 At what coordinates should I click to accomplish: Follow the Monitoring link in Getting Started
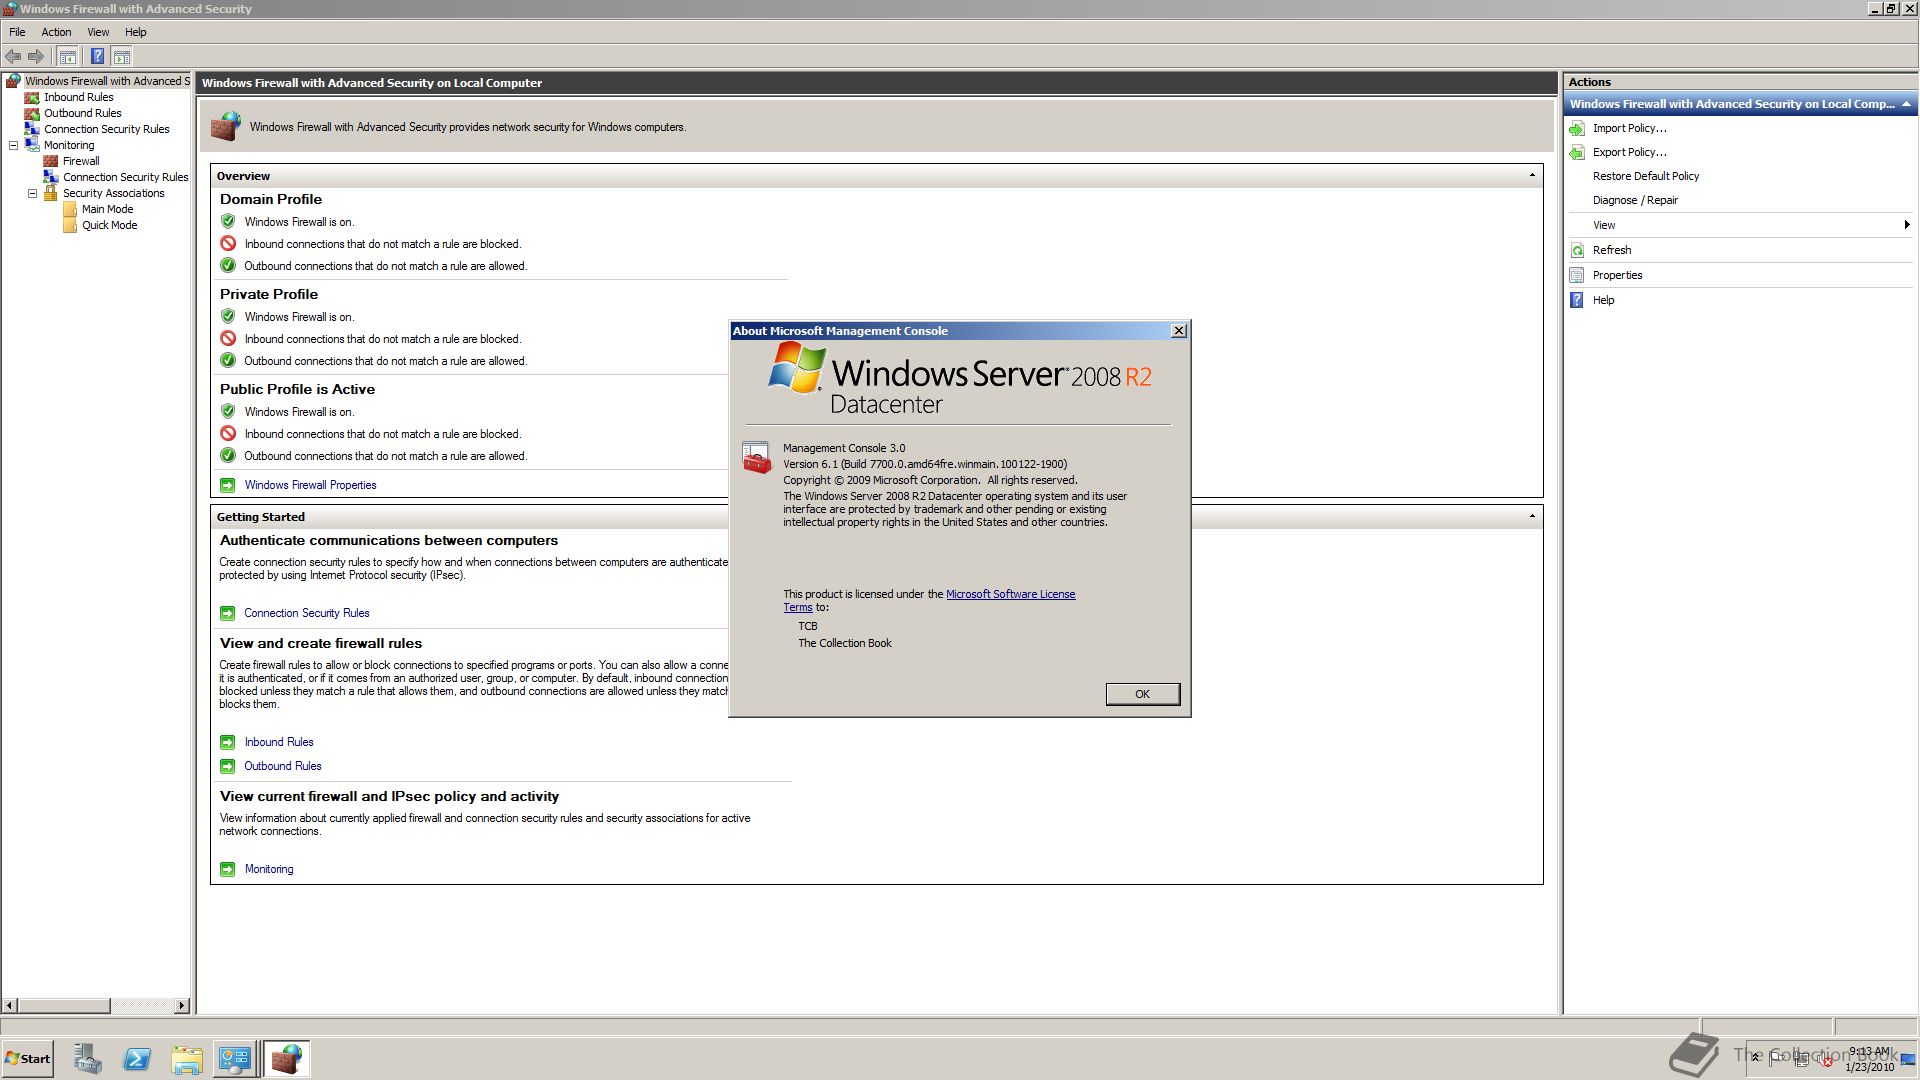coord(269,869)
